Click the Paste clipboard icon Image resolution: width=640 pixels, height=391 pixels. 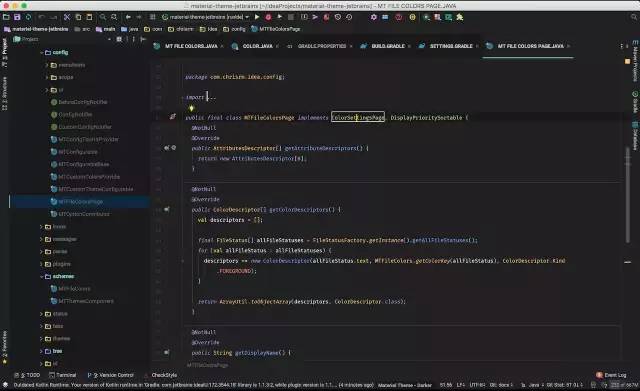[x=89, y=17]
